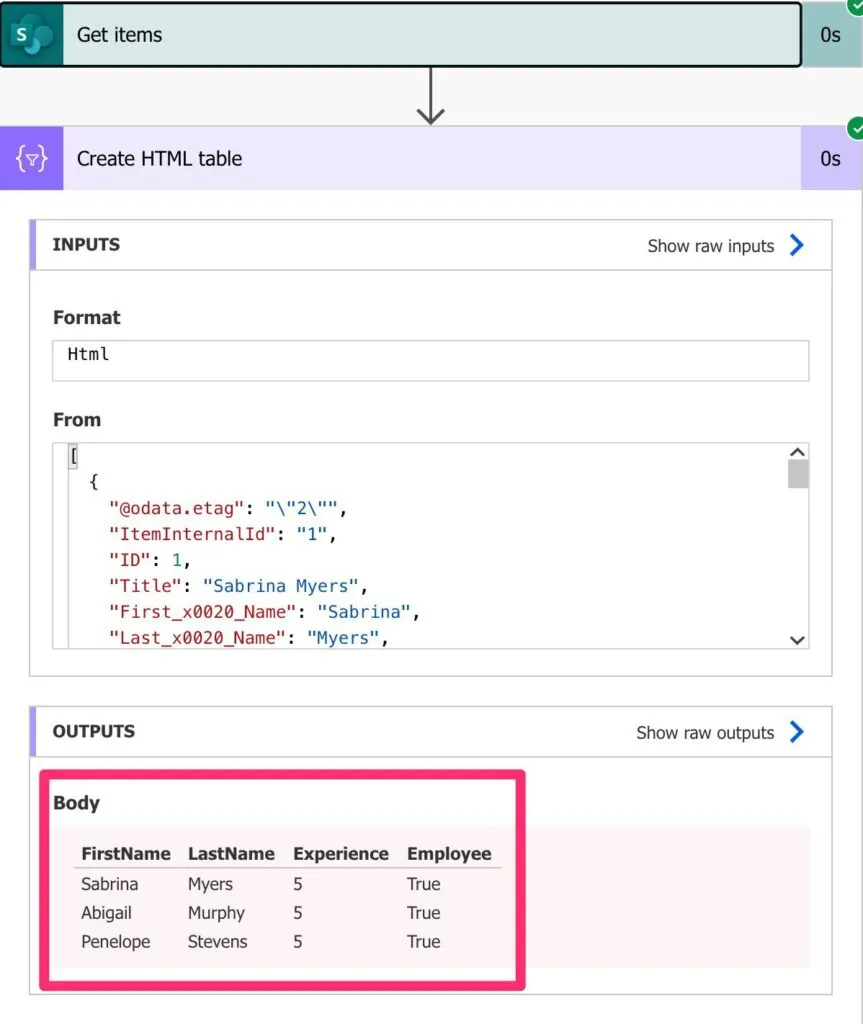Screen dimensions: 863x1024
Task: Click the green success checkmark on Create HTML table
Action: 855,128
